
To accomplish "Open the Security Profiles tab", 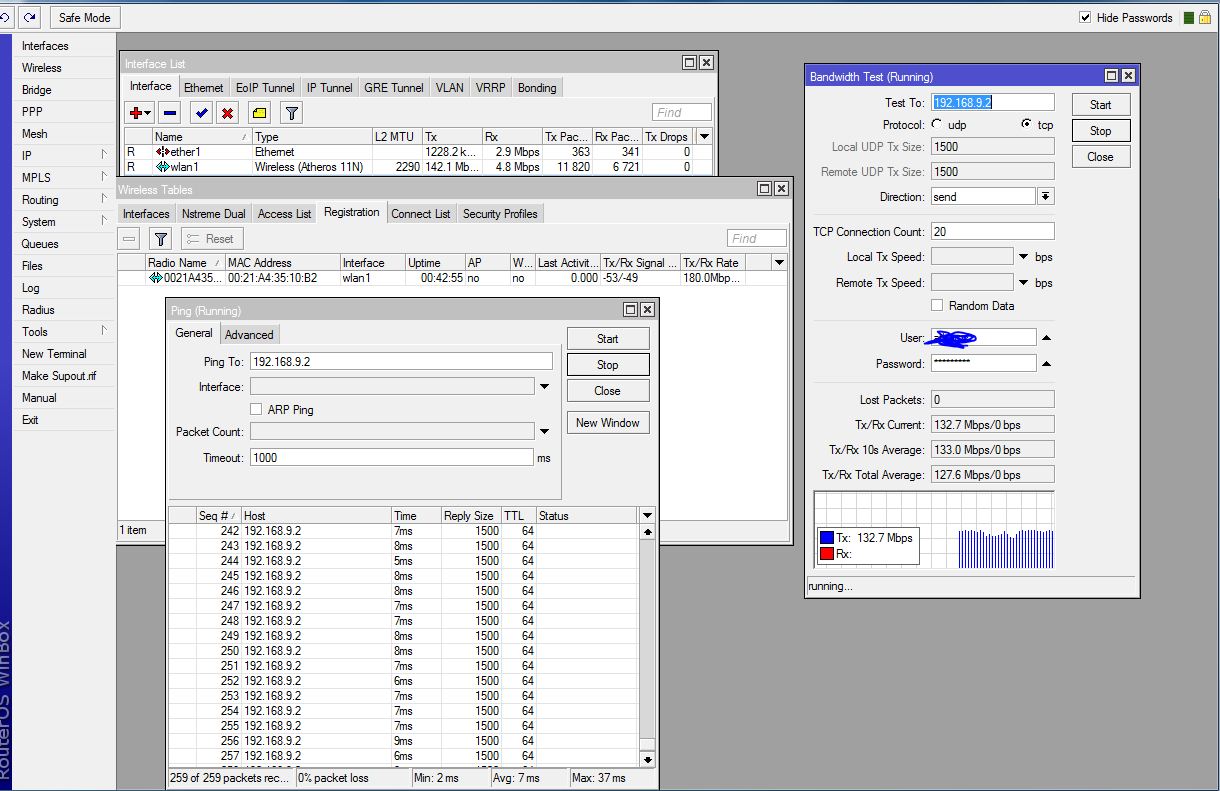I will (500, 214).
